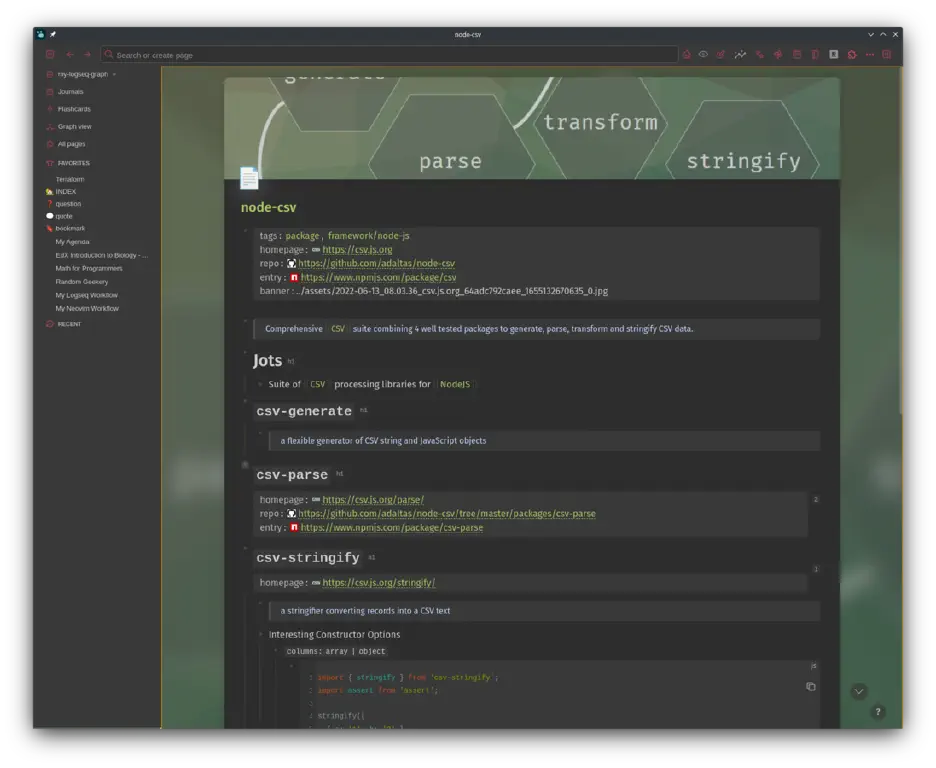Click the Search or create page field
Viewport: 936px width, 768px height.
point(389,55)
